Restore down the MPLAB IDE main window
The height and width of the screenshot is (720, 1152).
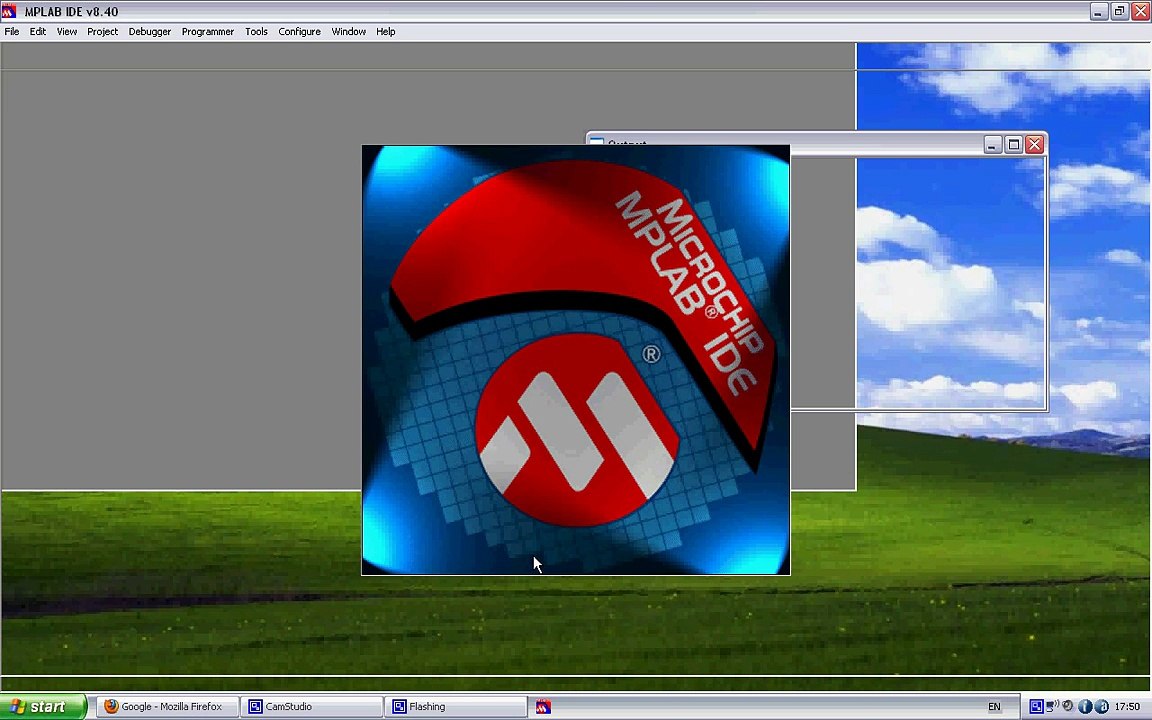coord(1120,11)
